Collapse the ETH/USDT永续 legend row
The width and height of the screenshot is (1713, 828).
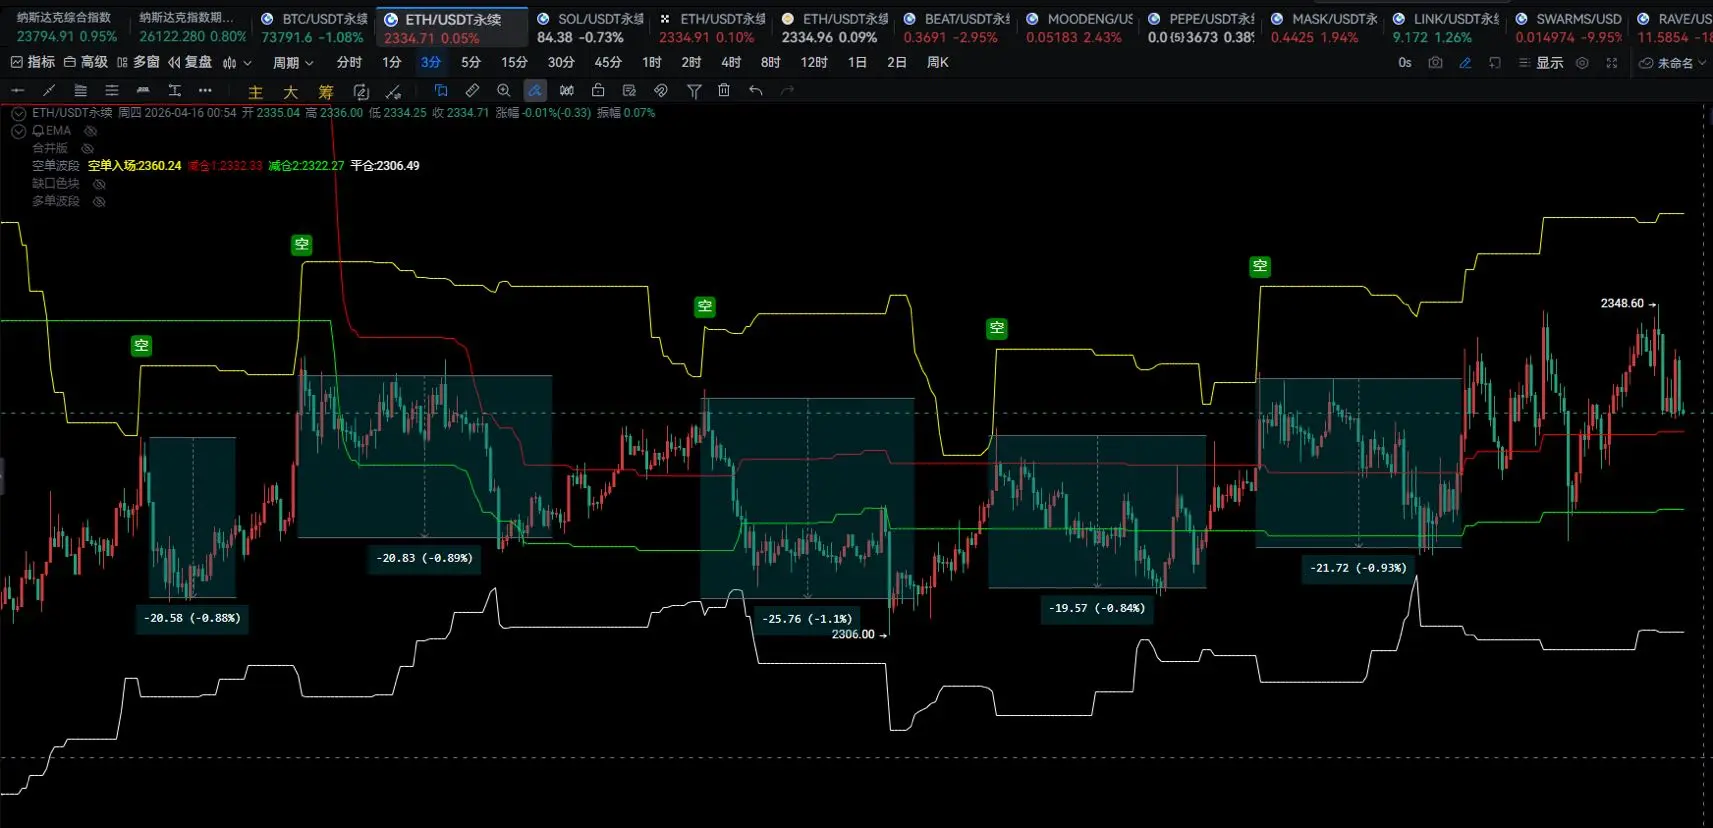[x=18, y=114]
